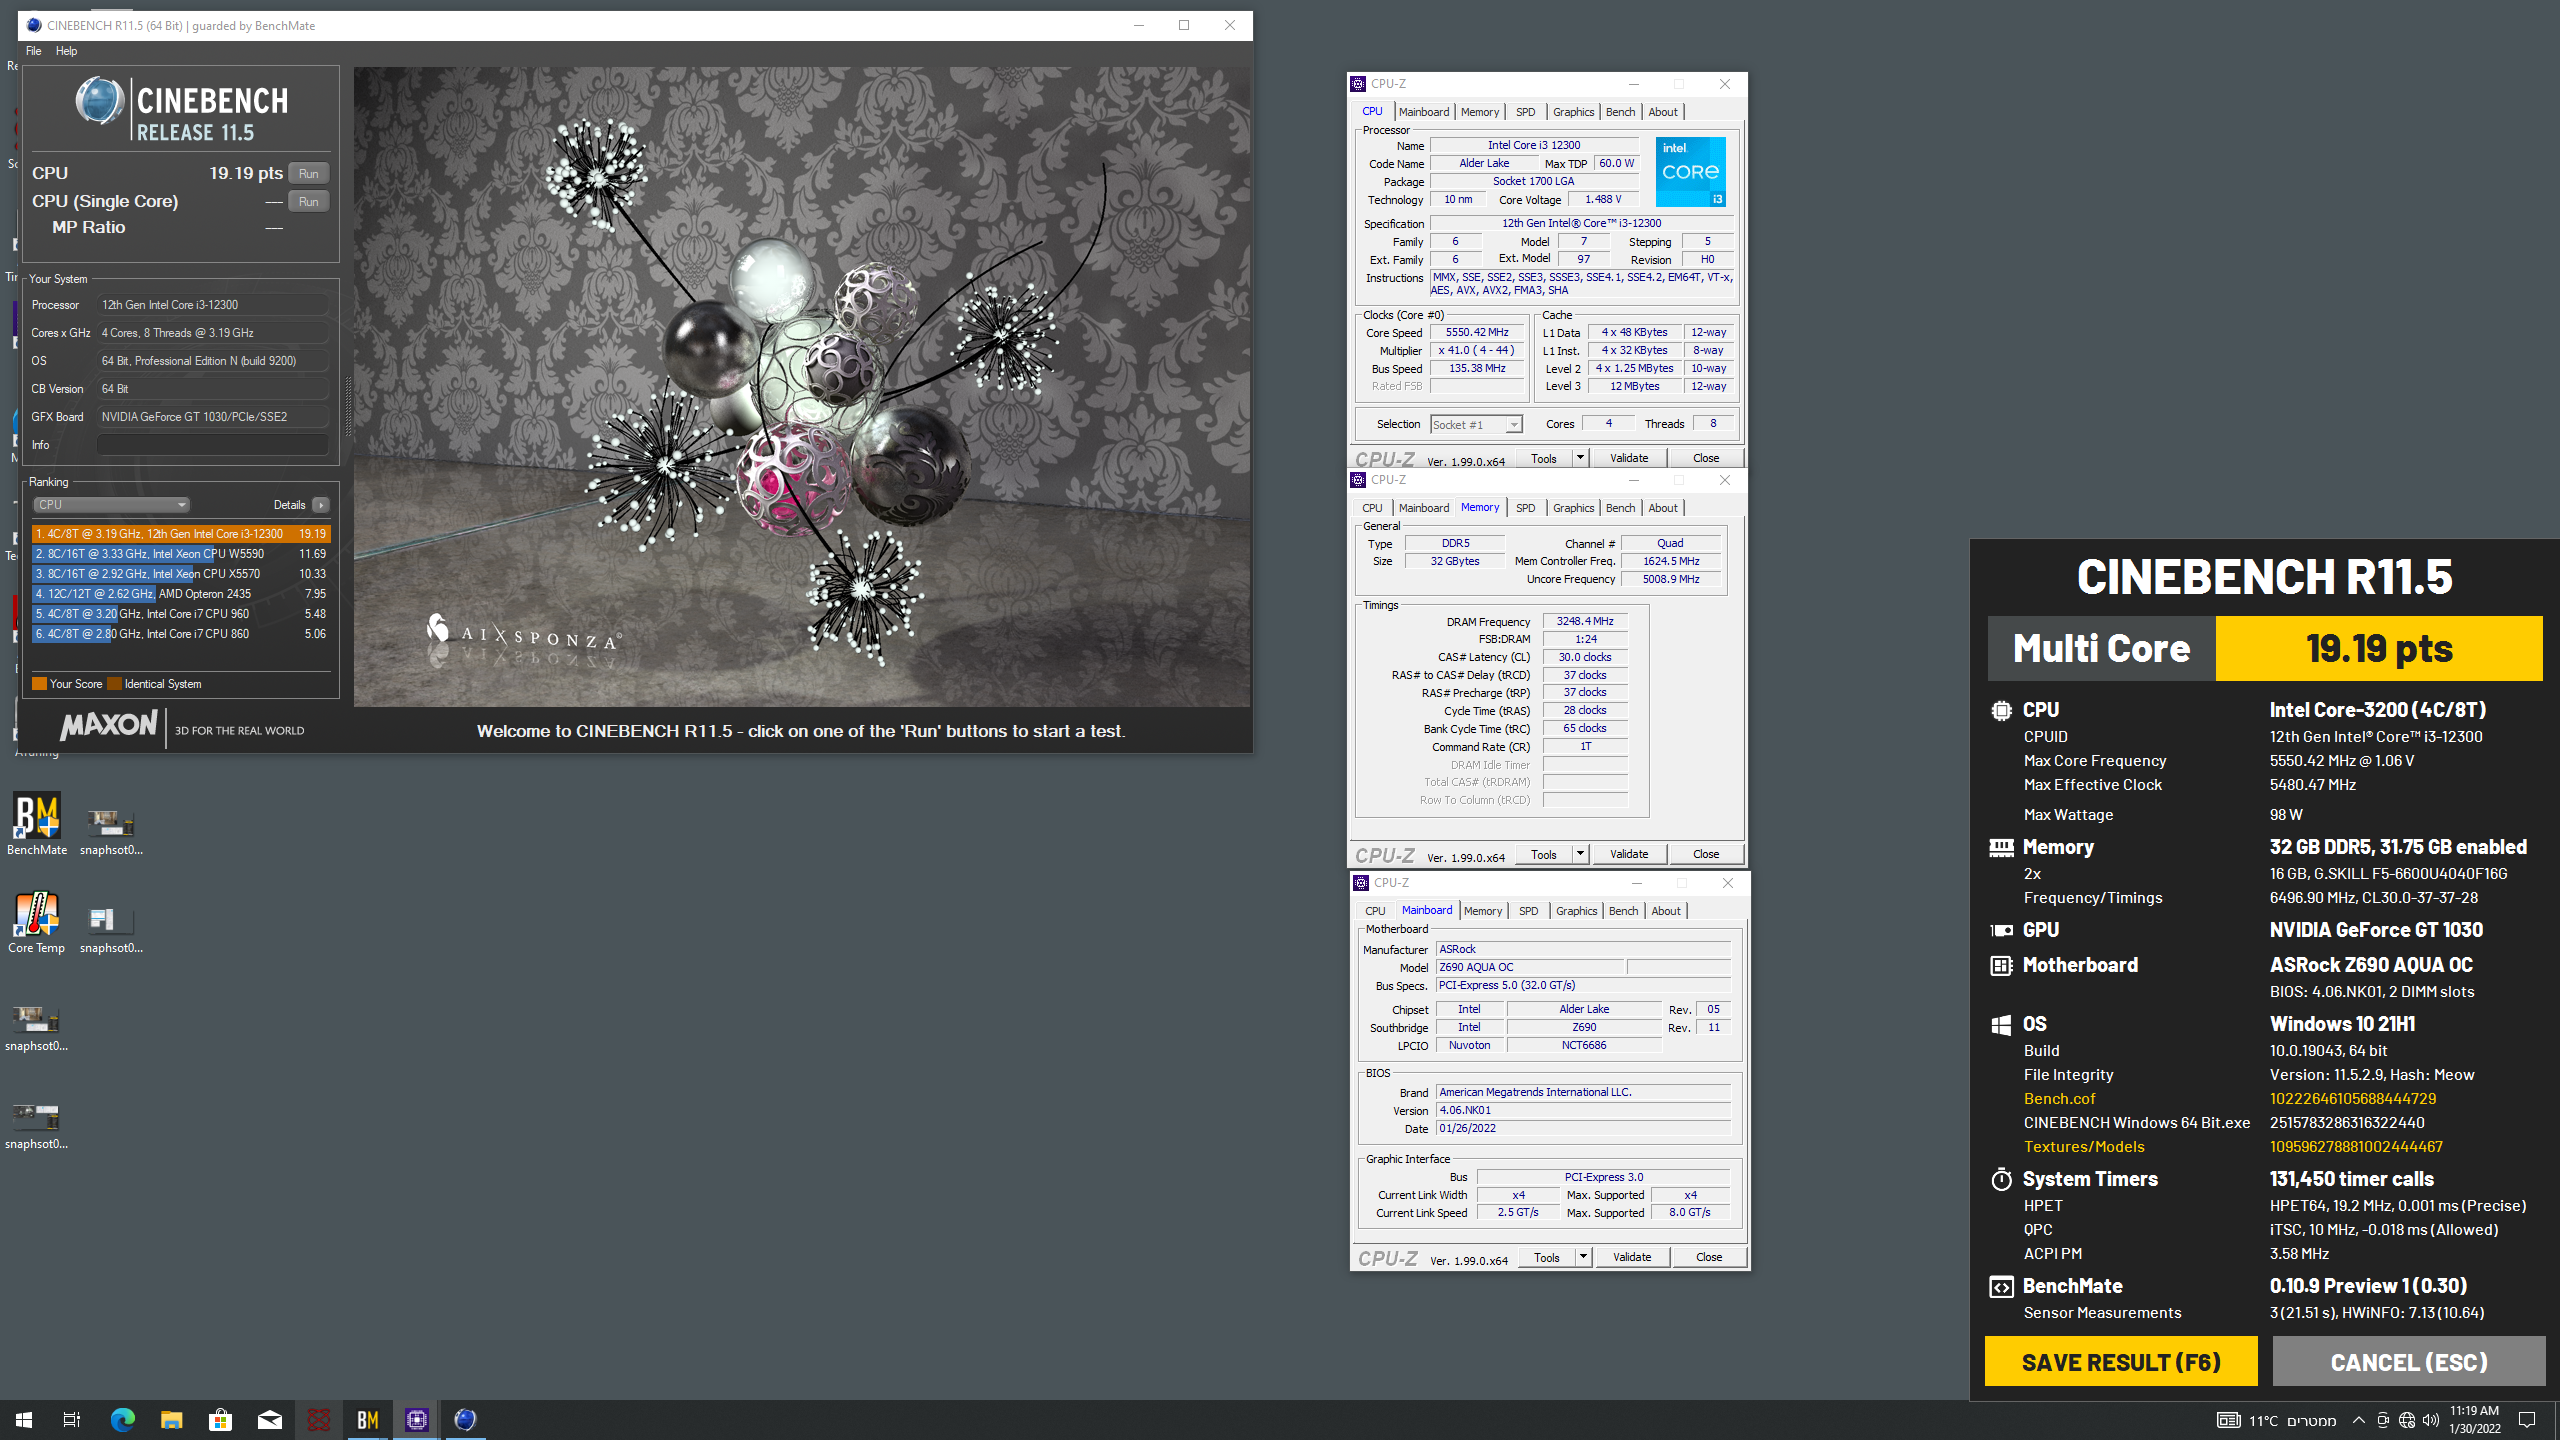Open Tools dropdown arrow in CPU-Z CPU window
Screen dimensions: 2560x1440
click(1580, 458)
